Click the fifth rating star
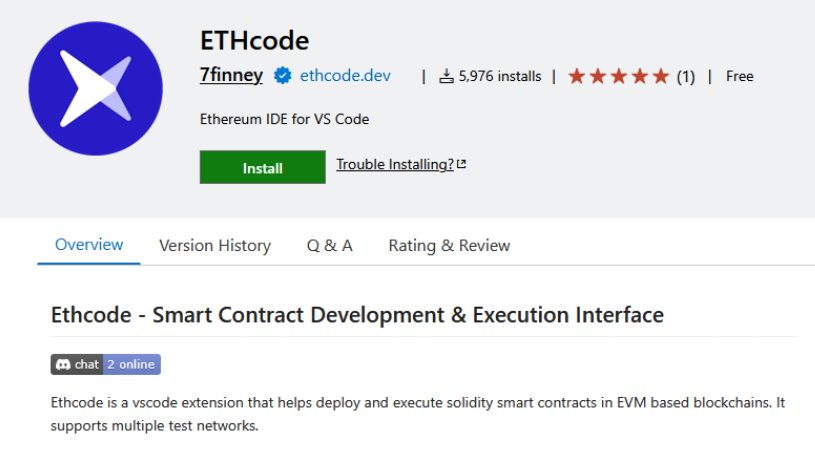Viewport: 815px width, 458px height. (661, 76)
